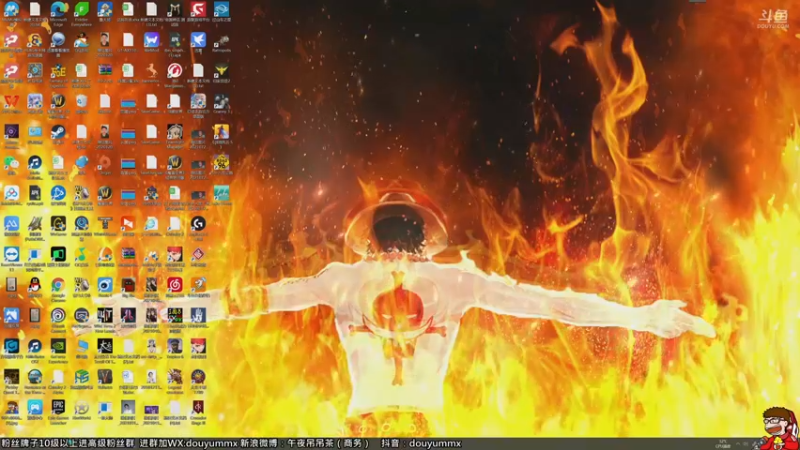
Task: Launch the WeMod shortcut
Action: click(x=152, y=40)
